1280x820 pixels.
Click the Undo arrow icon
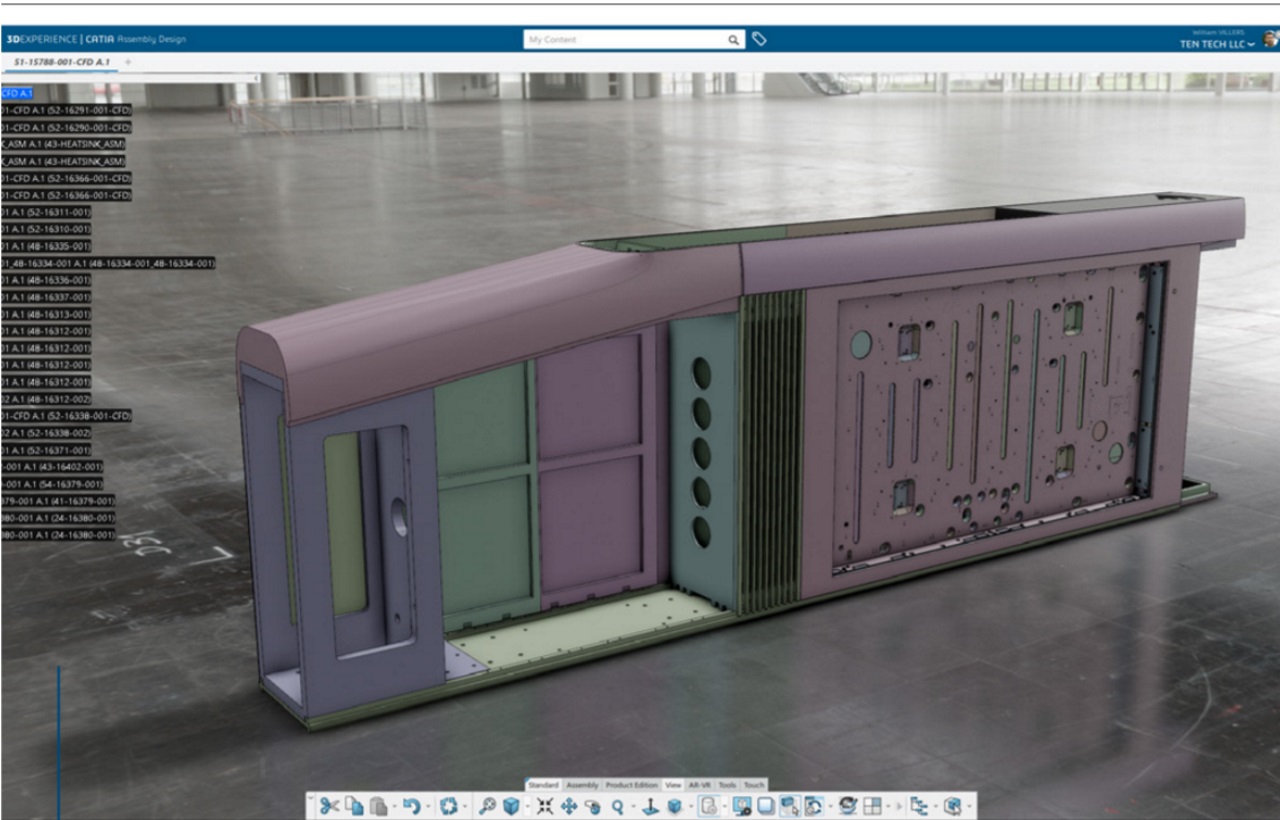tap(410, 806)
